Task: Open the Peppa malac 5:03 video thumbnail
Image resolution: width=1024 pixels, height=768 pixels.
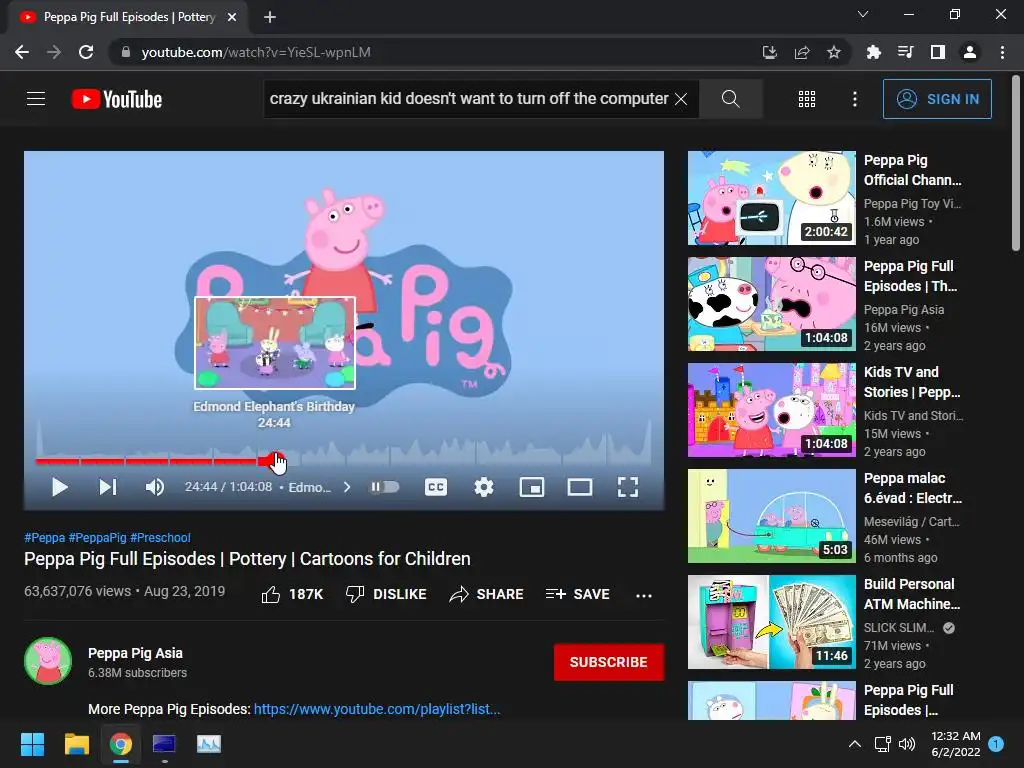Action: point(771,516)
